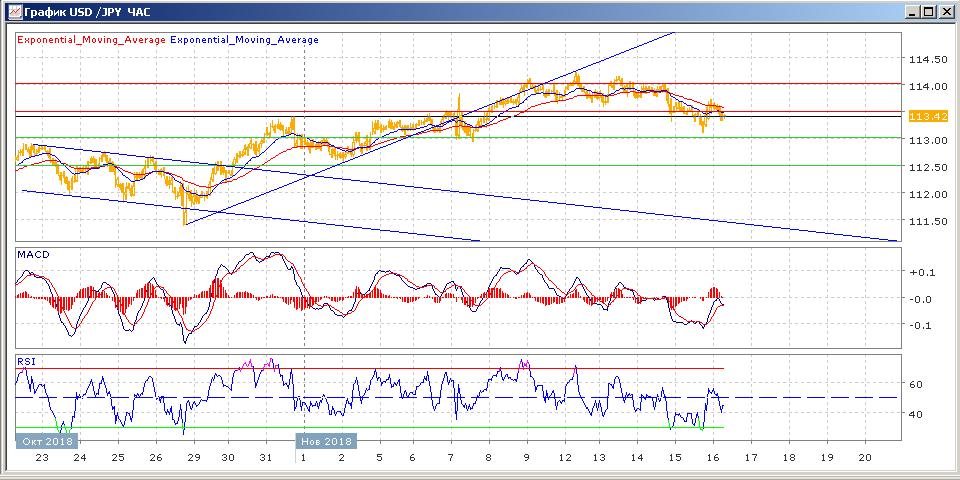Click date label 25 on time axis
The image size is (960, 480).
(119, 458)
